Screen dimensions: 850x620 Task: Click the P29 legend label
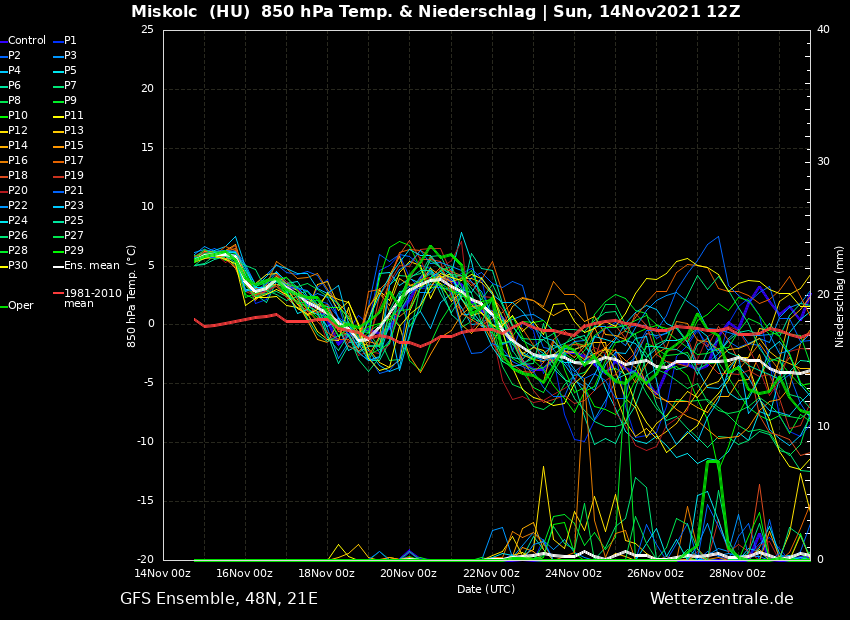74,251
